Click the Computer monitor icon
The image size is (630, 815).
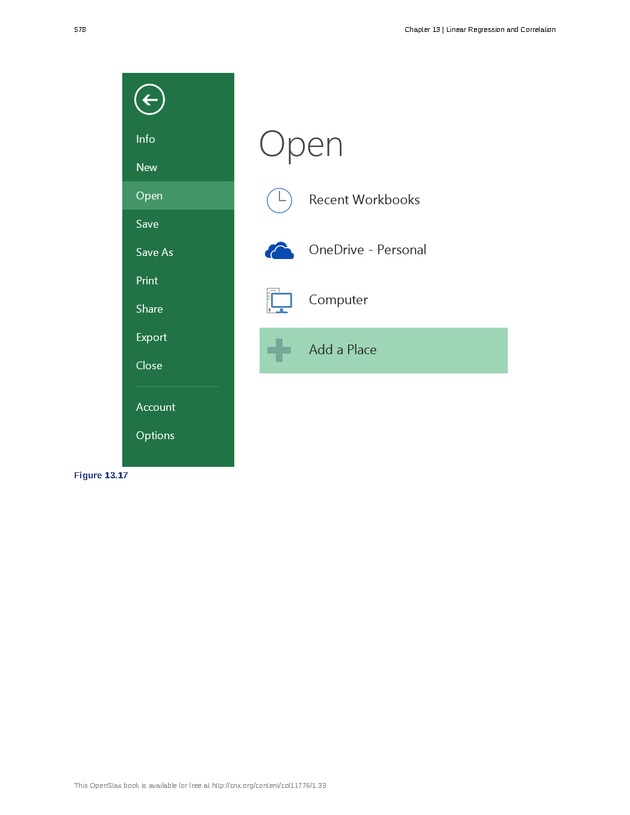279,300
